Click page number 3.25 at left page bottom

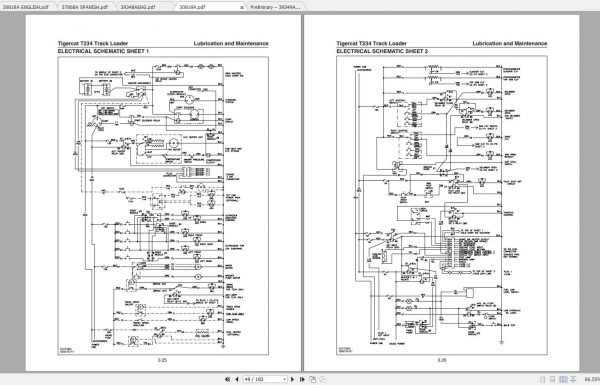[x=162, y=360]
